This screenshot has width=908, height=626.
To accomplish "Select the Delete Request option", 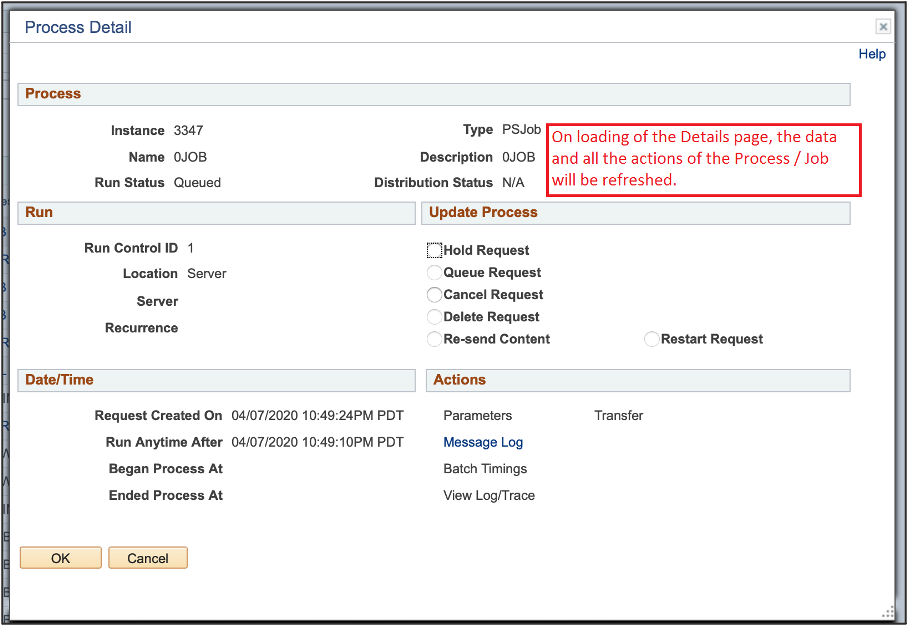I will [x=434, y=317].
